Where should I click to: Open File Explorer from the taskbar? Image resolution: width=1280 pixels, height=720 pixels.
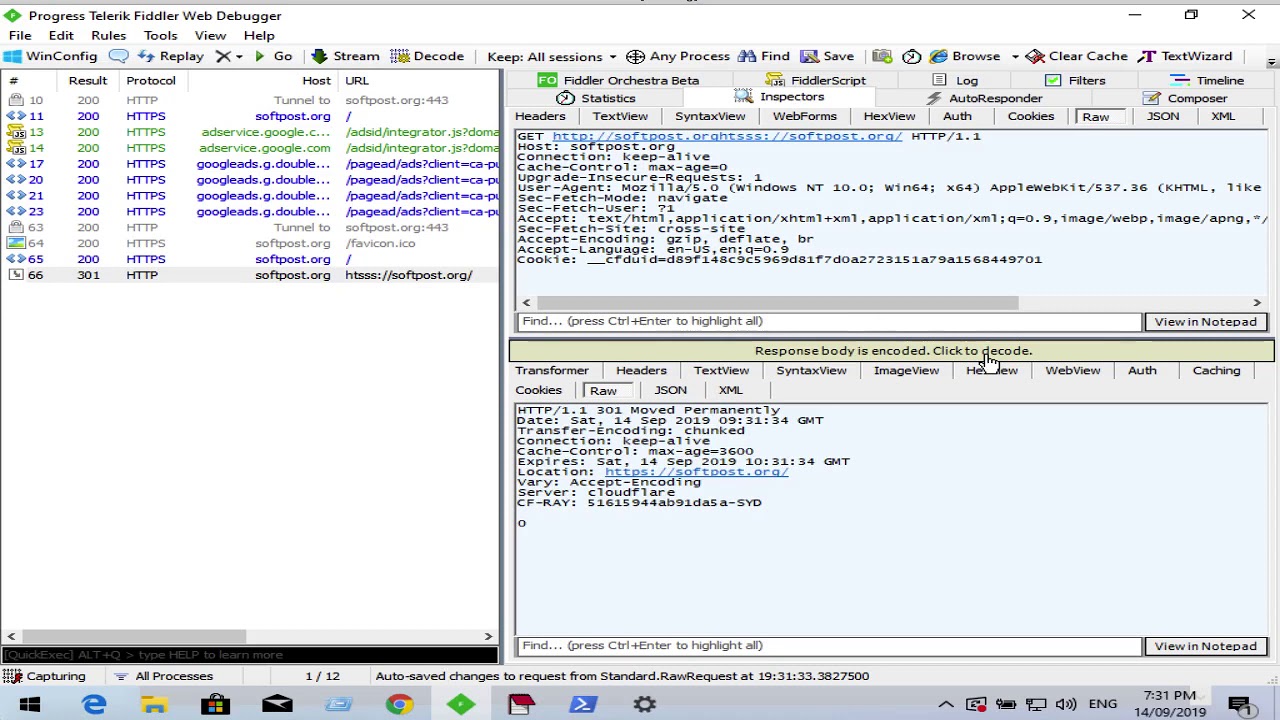pos(154,705)
